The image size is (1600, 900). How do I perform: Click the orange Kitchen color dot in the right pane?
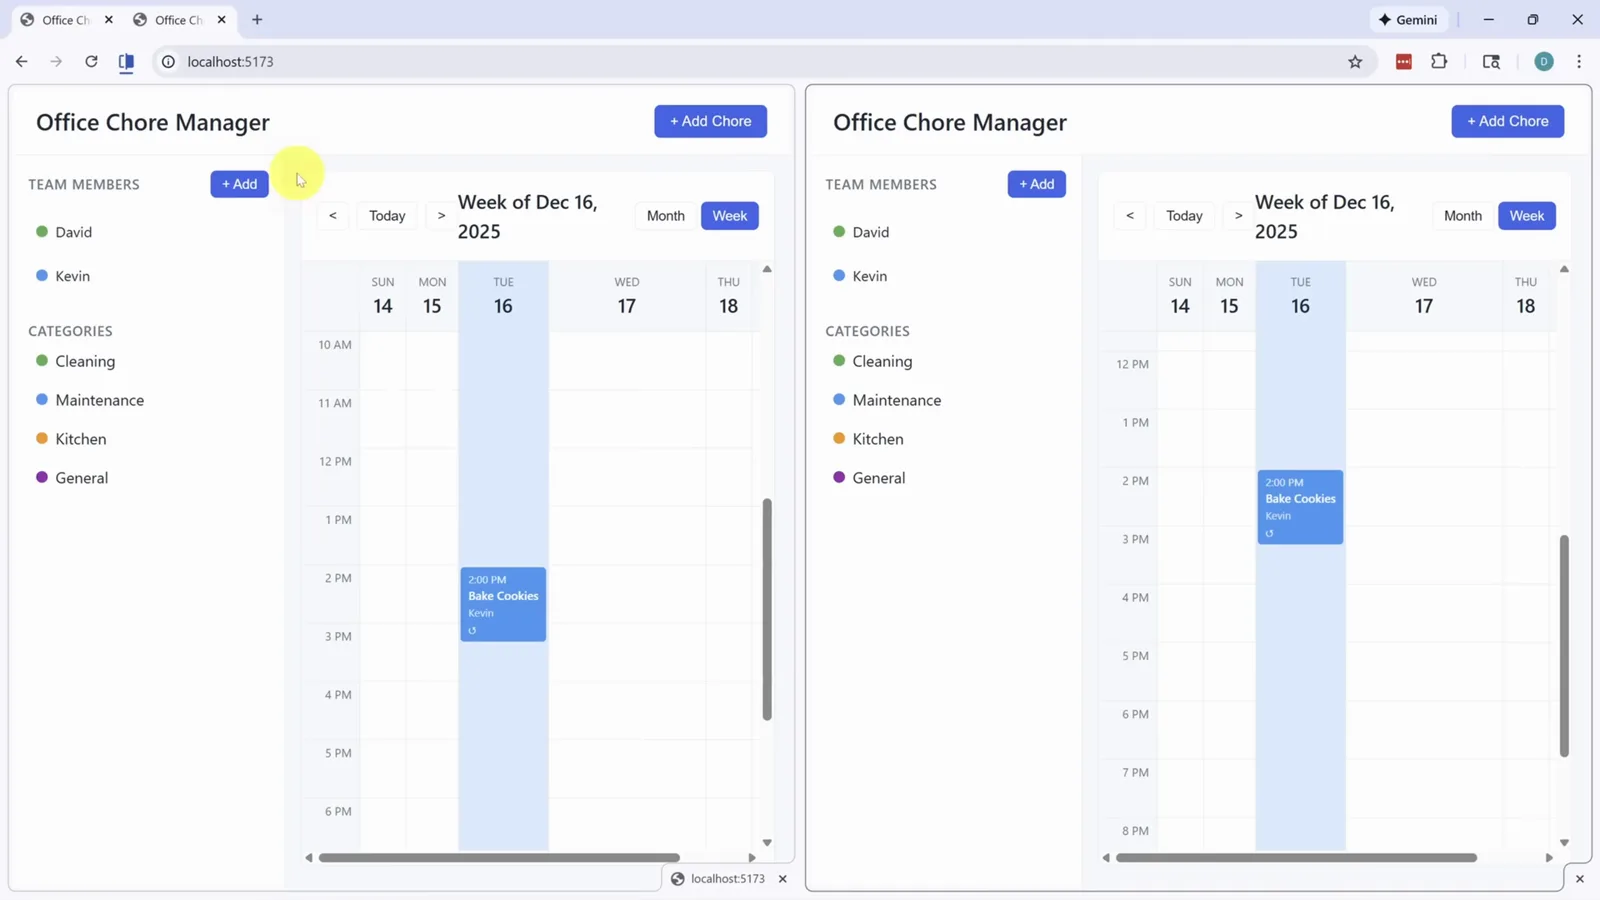coord(839,438)
